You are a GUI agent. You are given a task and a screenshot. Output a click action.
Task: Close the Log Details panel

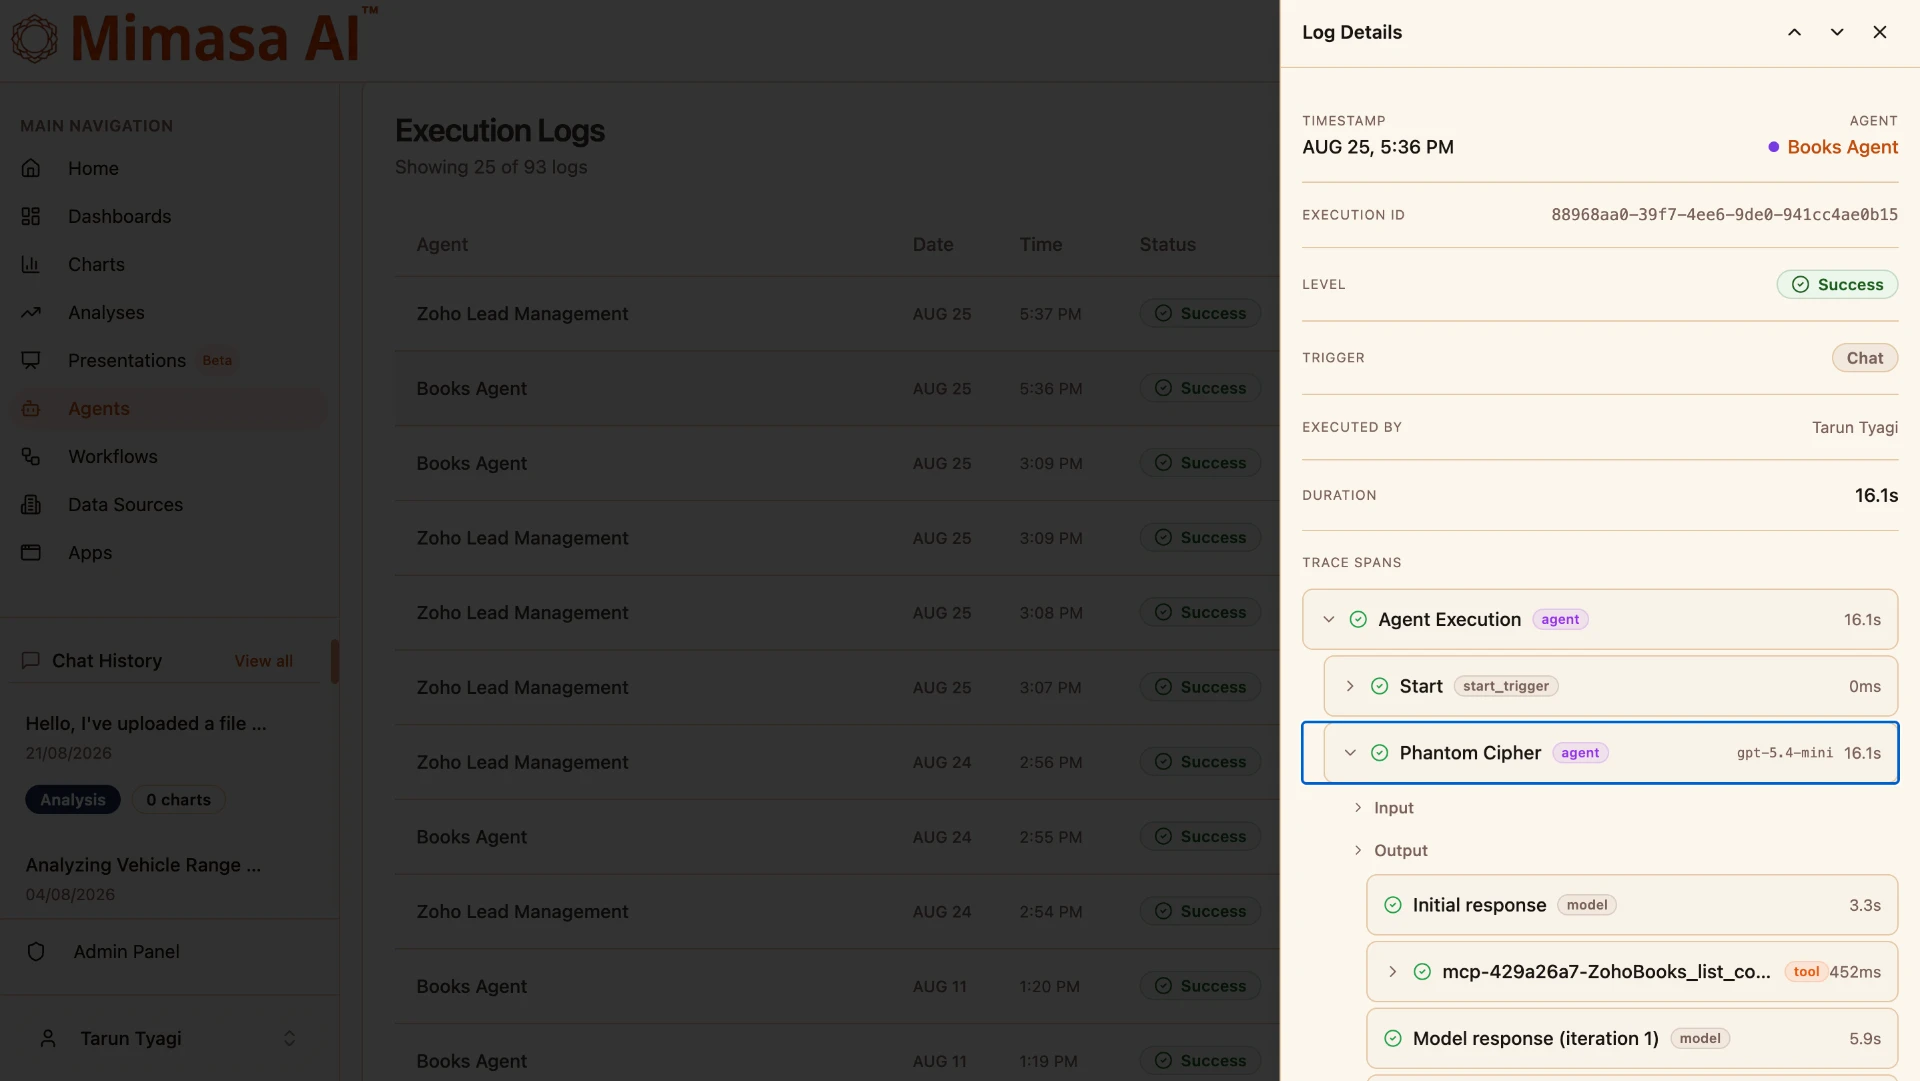(1880, 32)
